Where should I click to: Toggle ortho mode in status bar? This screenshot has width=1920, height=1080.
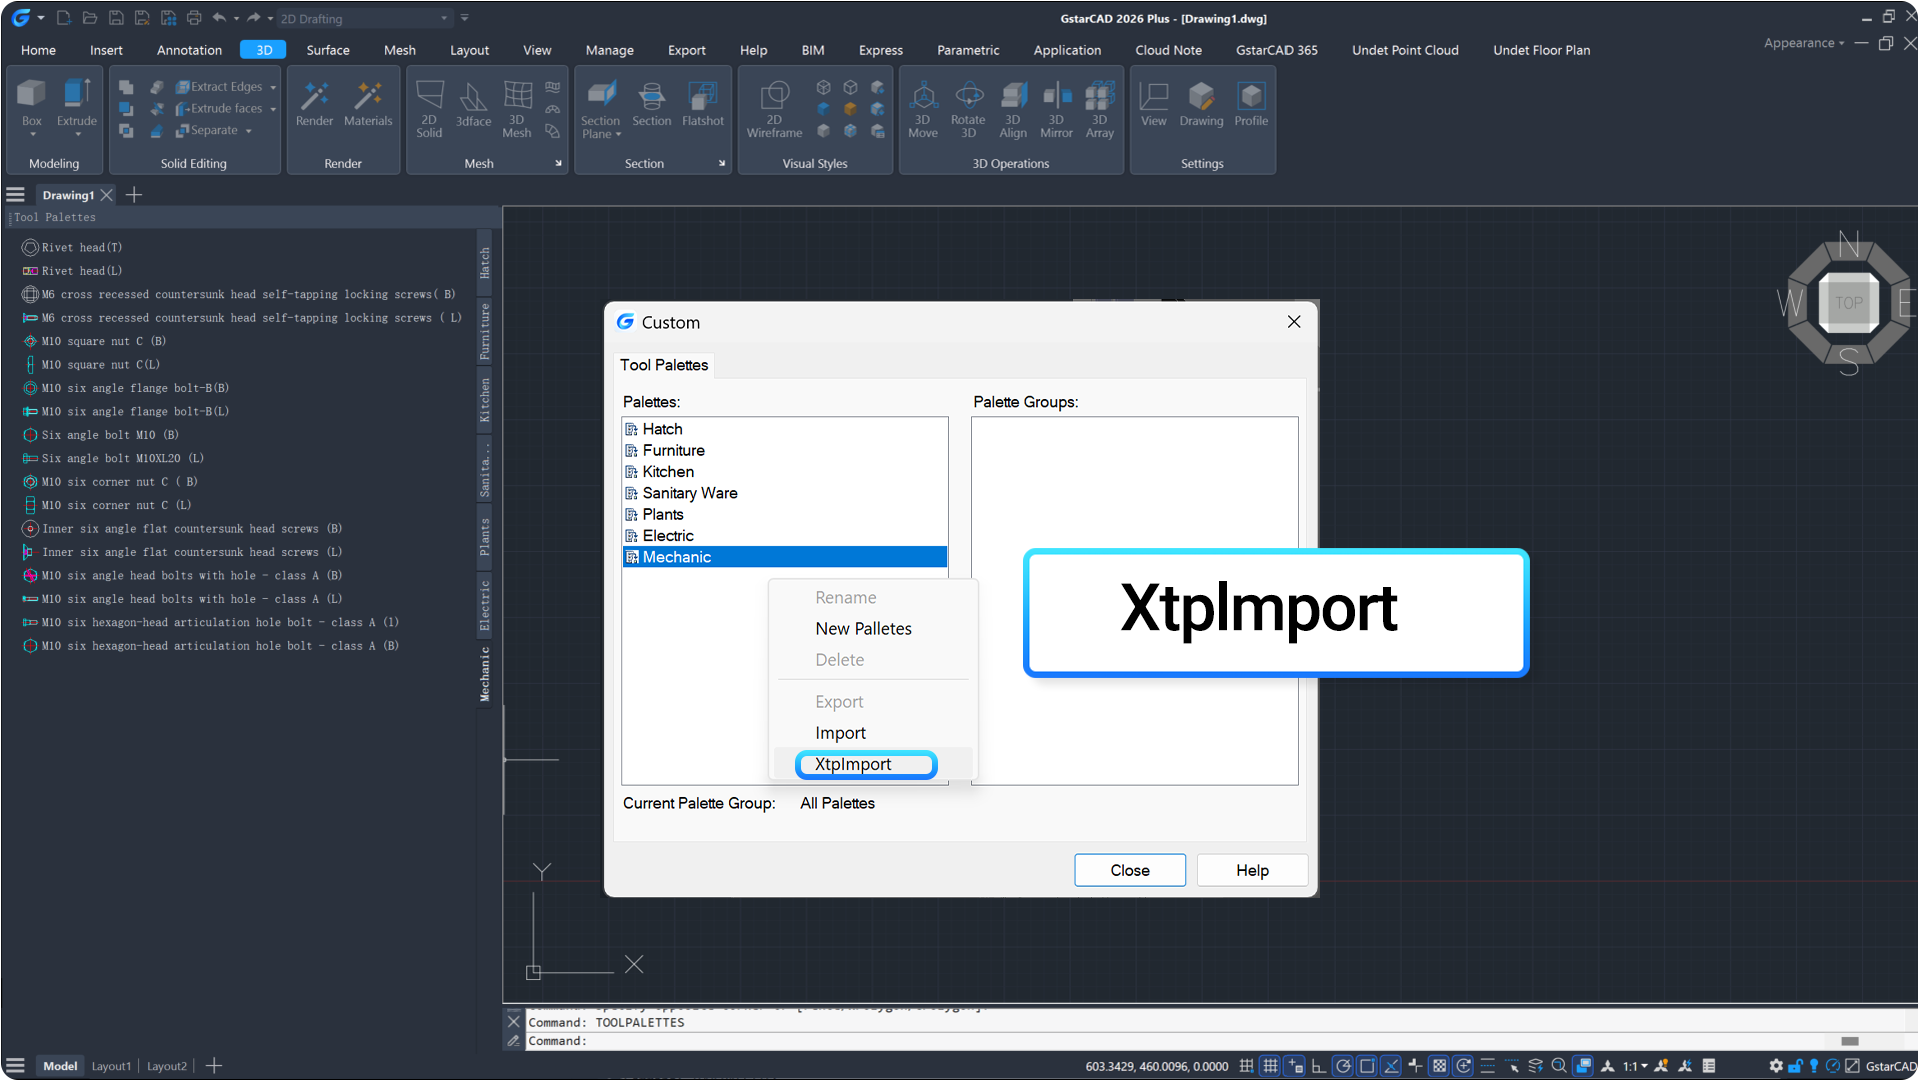tap(1319, 1066)
